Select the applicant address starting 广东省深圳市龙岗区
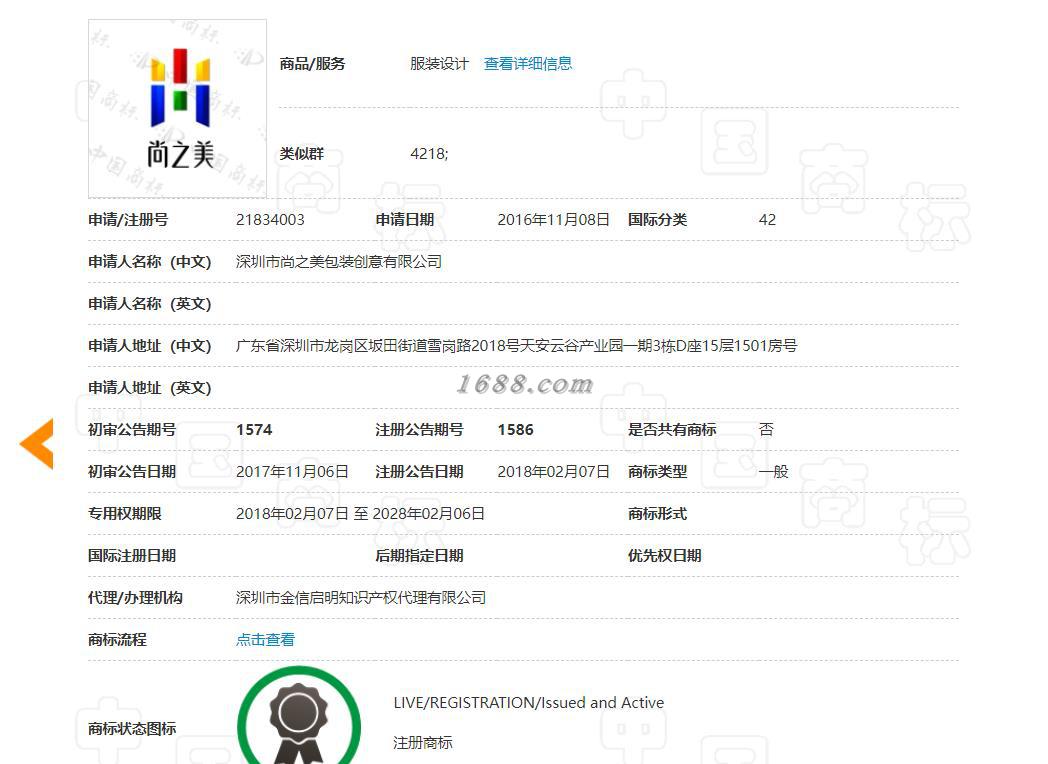This screenshot has width=1048, height=764. click(x=517, y=346)
